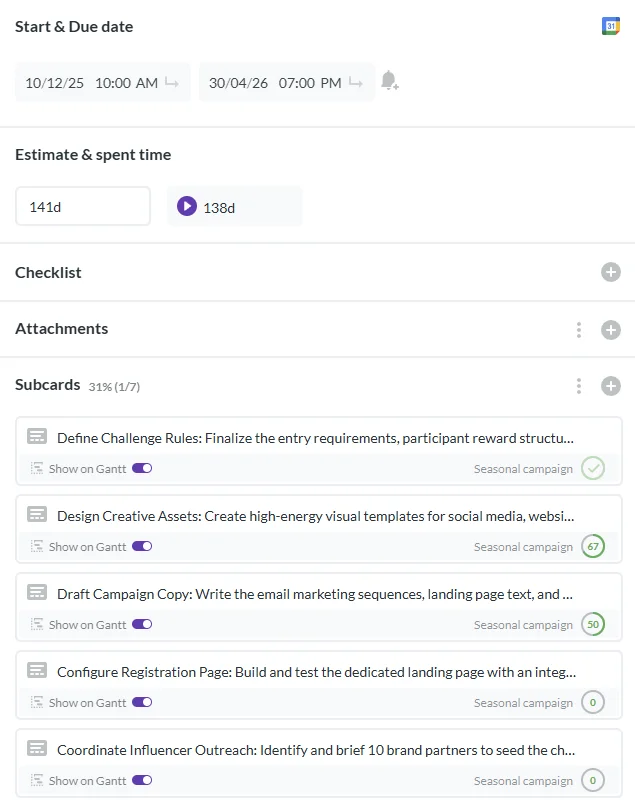
Task: Open the Google Calendar sync icon
Action: (610, 26)
